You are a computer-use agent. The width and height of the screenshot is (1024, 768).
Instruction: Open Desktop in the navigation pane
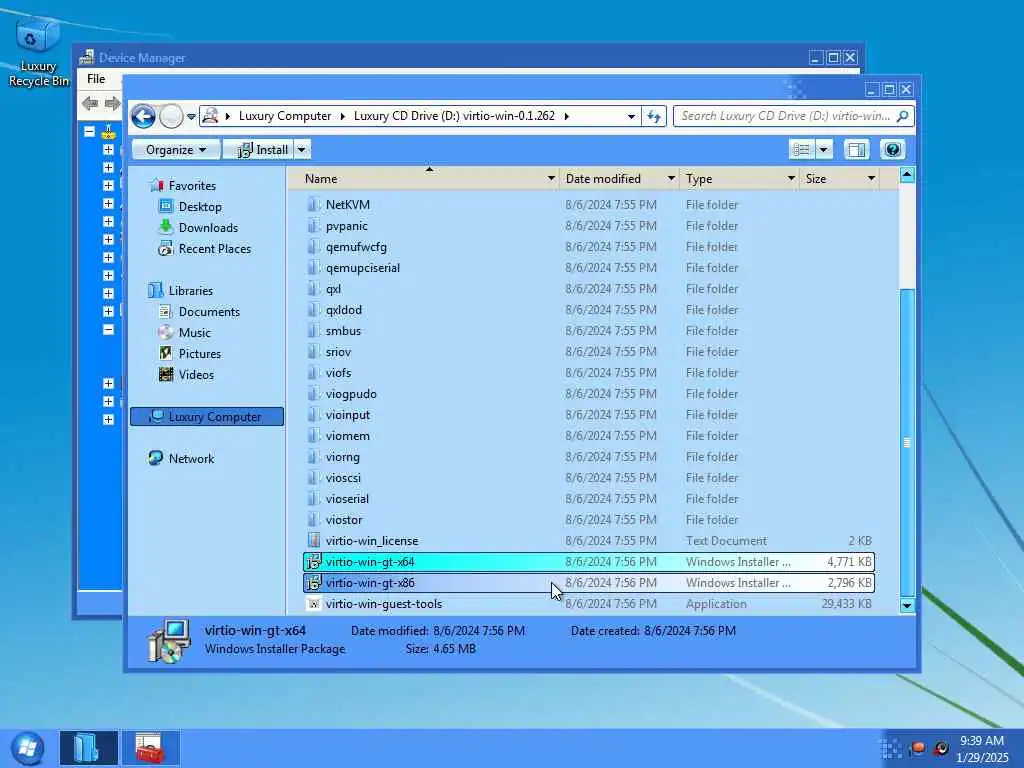tap(200, 207)
